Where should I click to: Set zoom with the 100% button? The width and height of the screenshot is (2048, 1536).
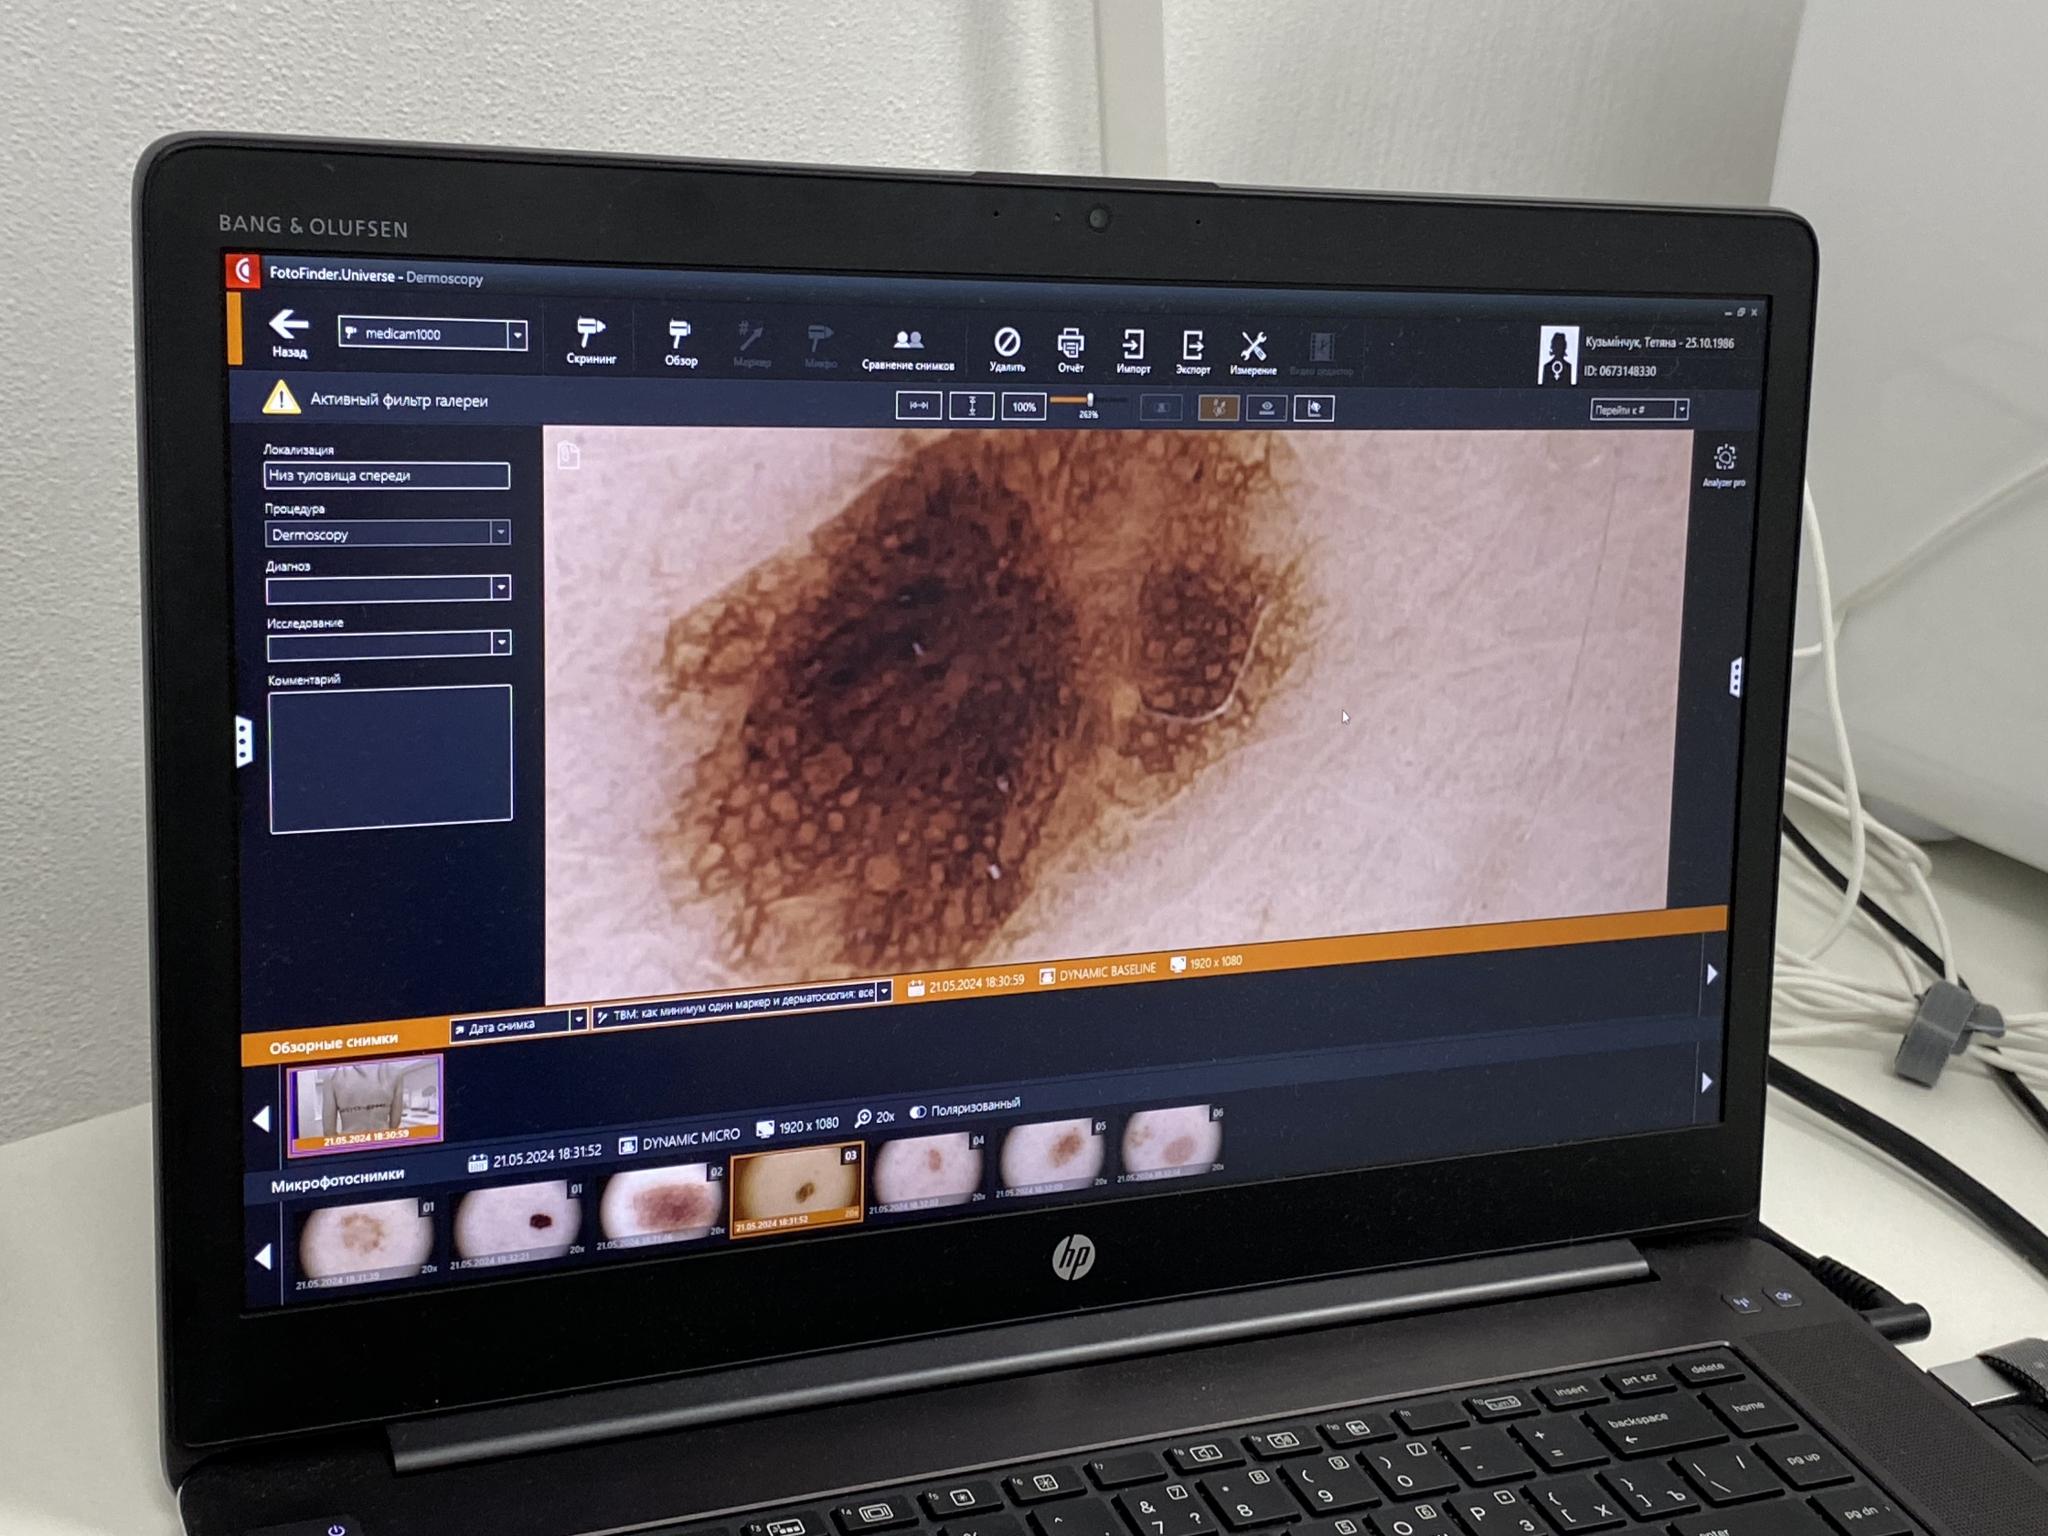pyautogui.click(x=1023, y=407)
